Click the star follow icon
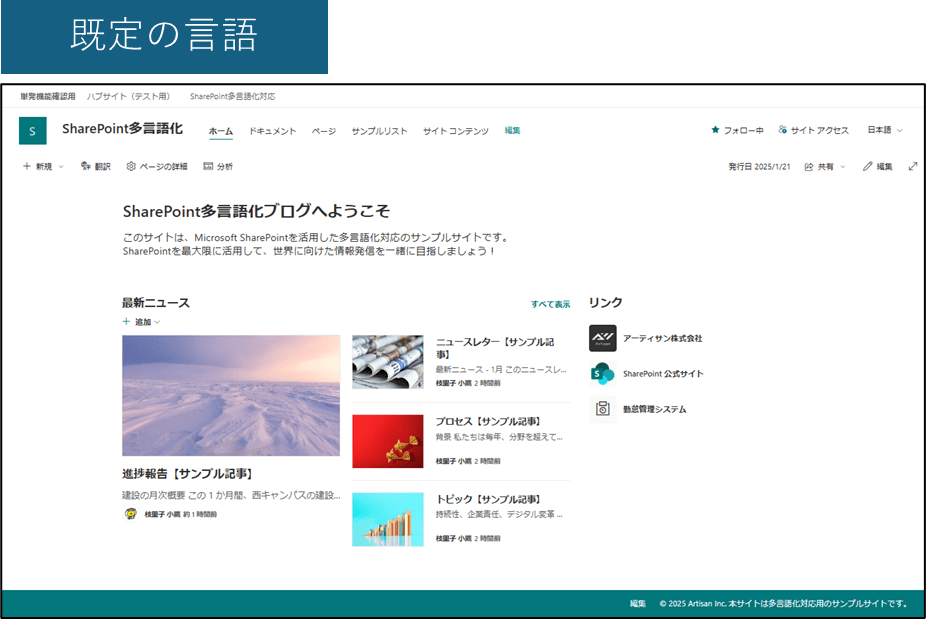The image size is (926, 619). [x=715, y=130]
